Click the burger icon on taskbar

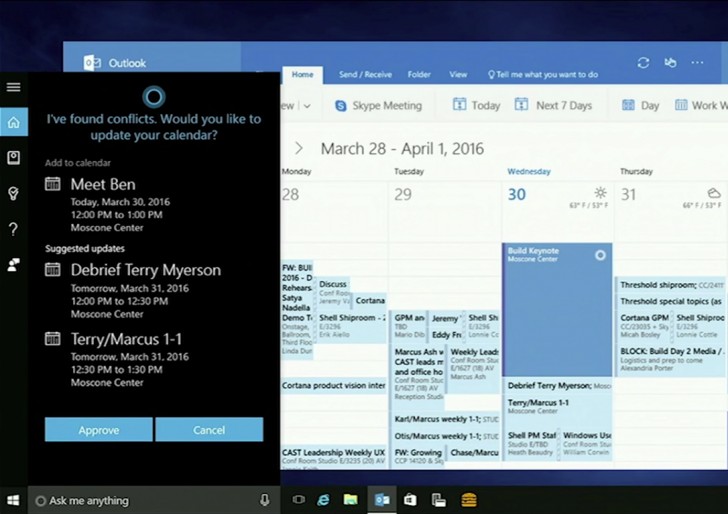coord(469,500)
